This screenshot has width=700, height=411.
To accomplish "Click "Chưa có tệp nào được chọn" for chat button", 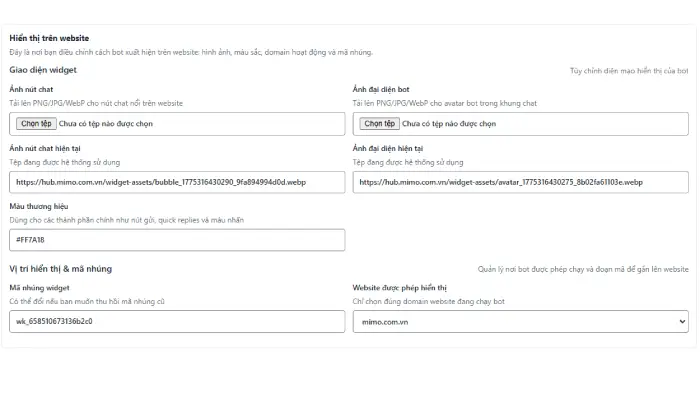I will (x=106, y=124).
